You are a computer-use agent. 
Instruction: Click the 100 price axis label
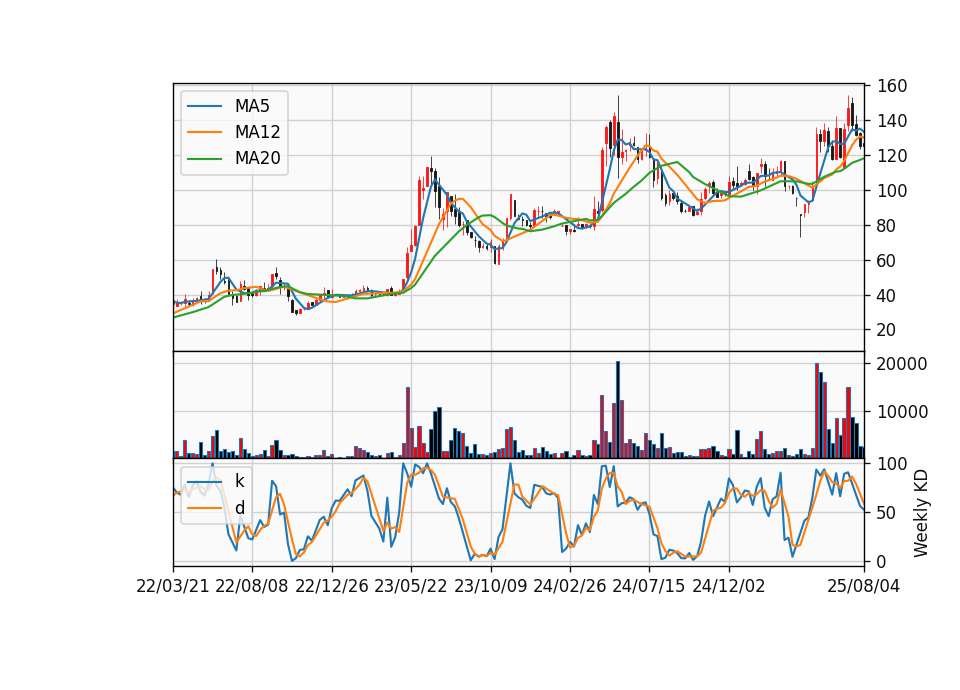[x=892, y=190]
